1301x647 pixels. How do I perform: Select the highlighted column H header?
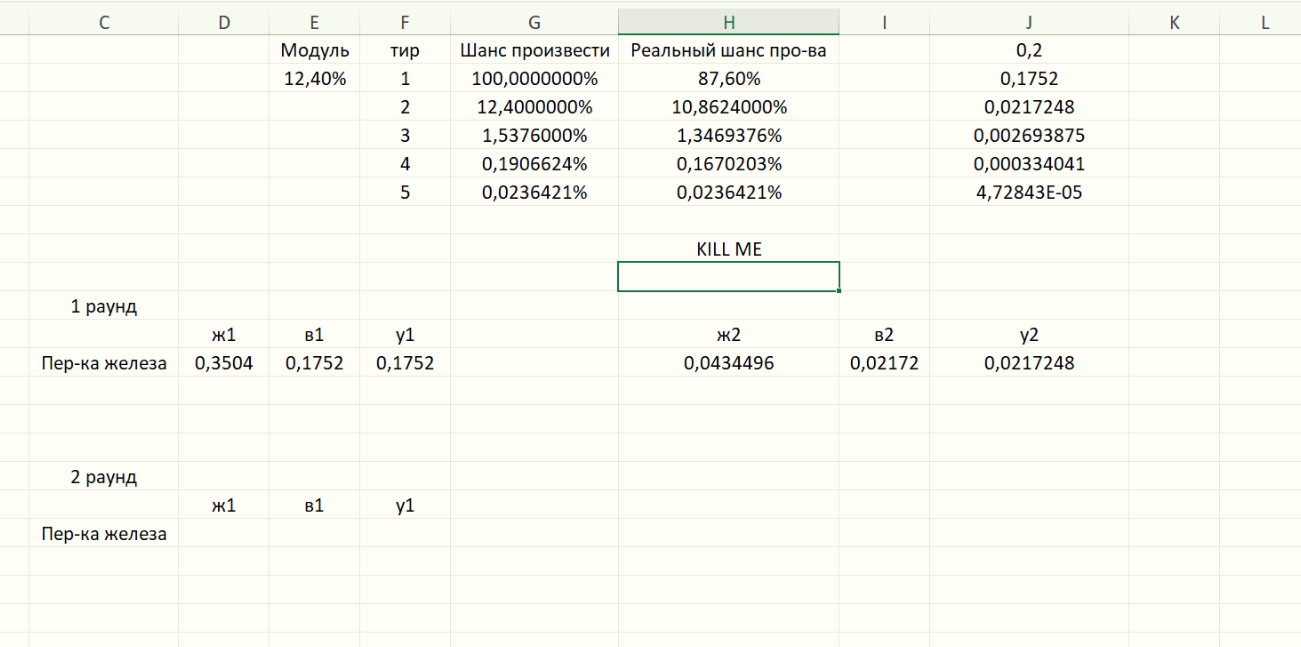(729, 23)
